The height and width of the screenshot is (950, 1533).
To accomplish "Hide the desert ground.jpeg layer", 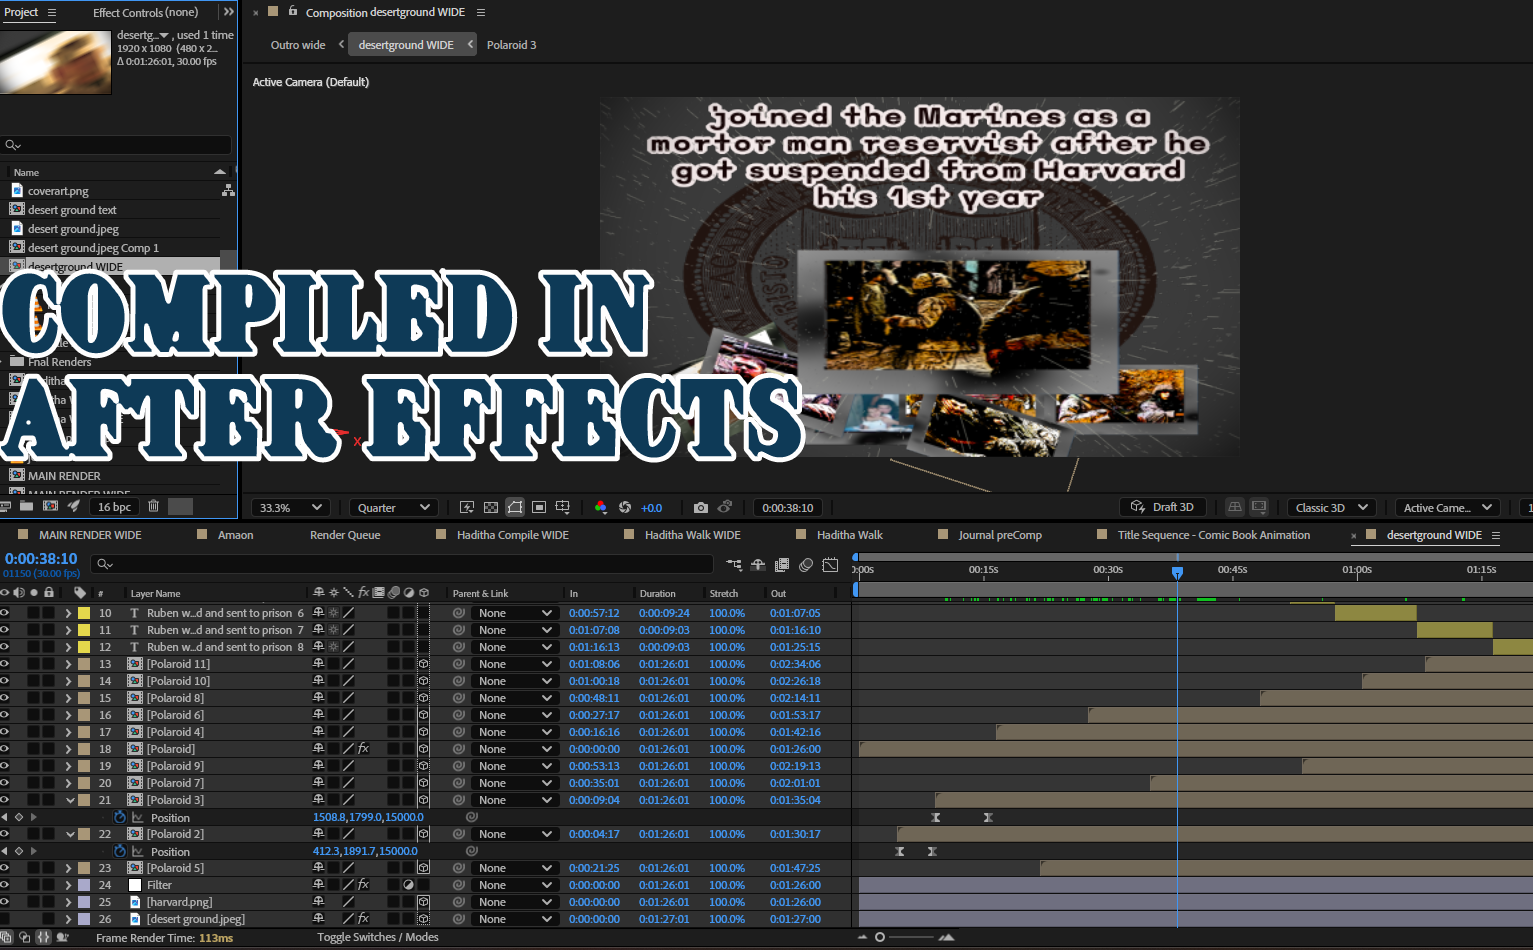I will click(x=5, y=919).
